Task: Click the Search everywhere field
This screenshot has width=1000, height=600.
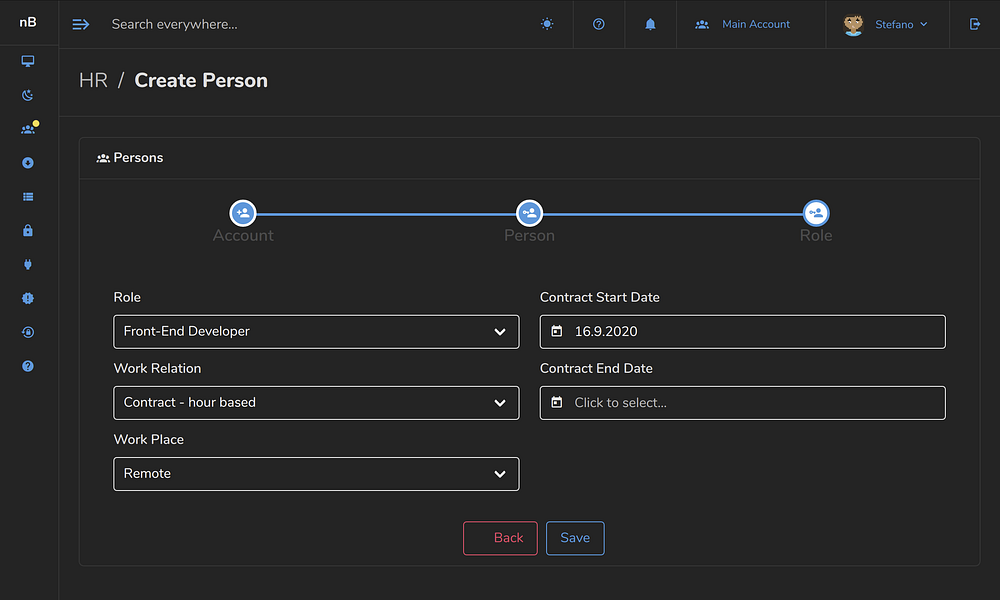Action: pos(300,24)
